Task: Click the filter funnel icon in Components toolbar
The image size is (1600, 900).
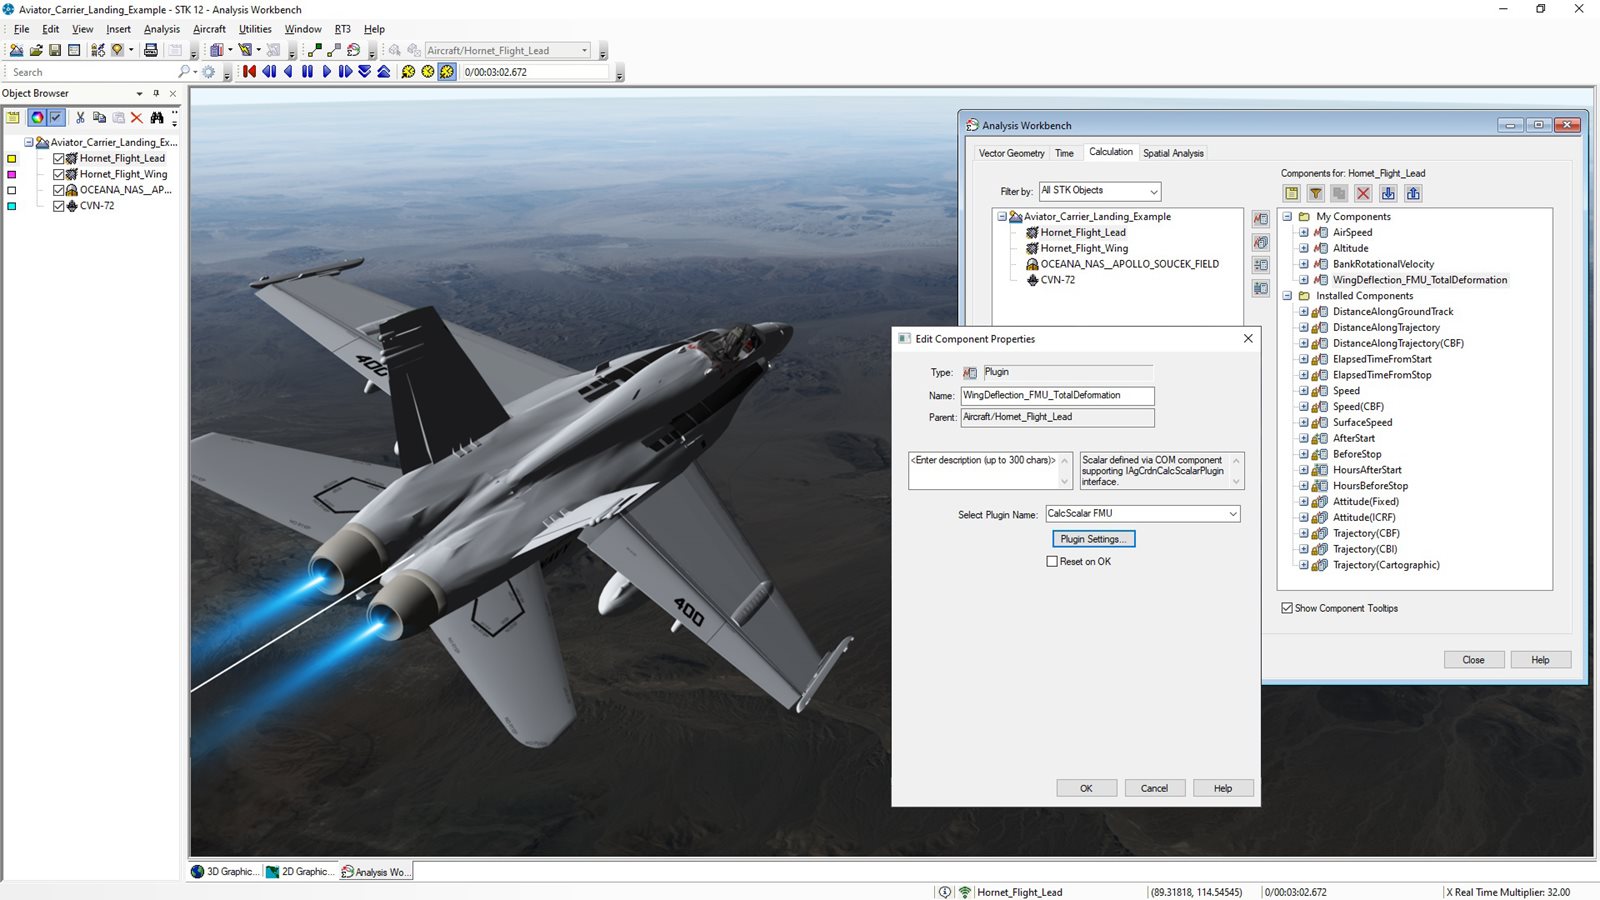Action: [x=1316, y=194]
